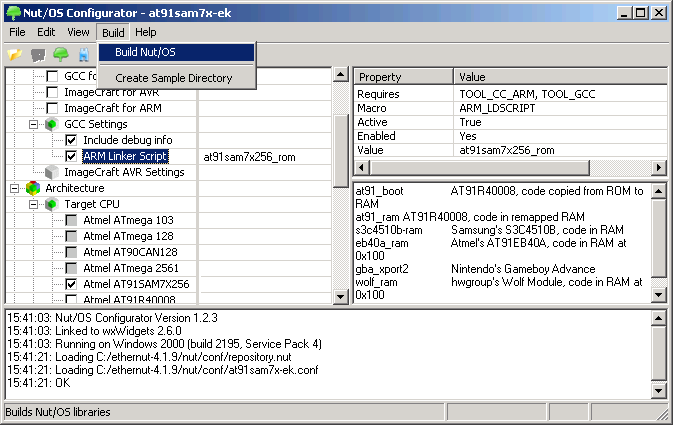Click the tree panel scroll-down arrow

point(340,296)
